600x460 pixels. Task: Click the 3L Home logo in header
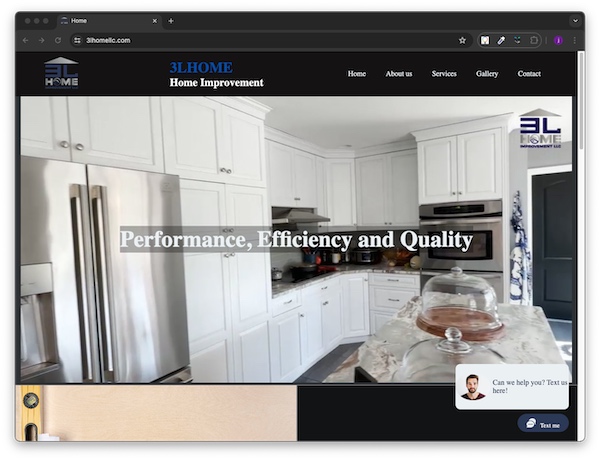[61, 73]
